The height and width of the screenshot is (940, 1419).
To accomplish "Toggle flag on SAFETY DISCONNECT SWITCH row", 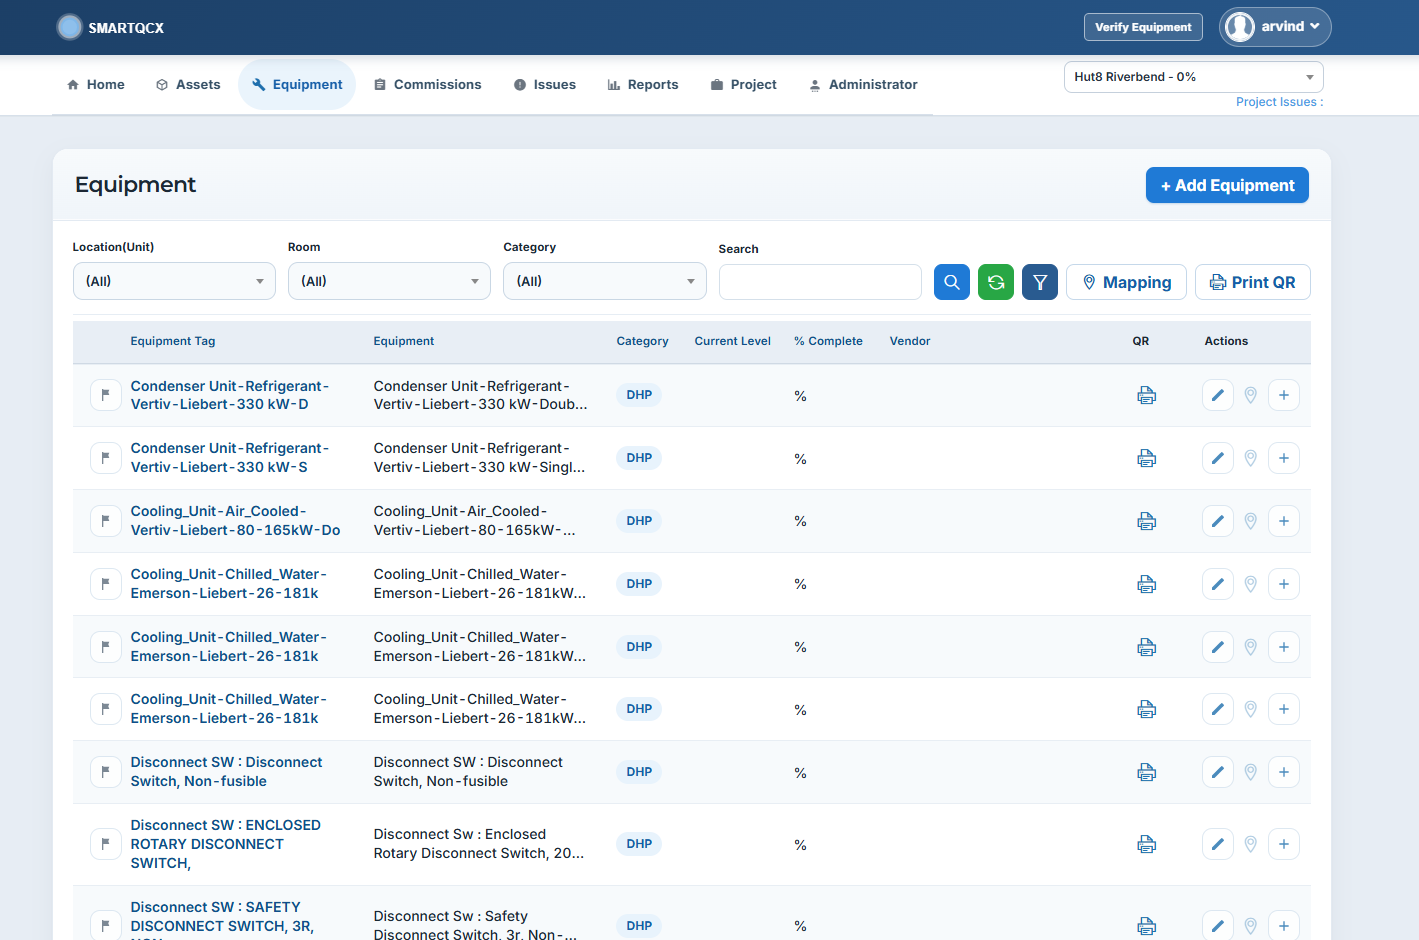I will [x=105, y=925].
